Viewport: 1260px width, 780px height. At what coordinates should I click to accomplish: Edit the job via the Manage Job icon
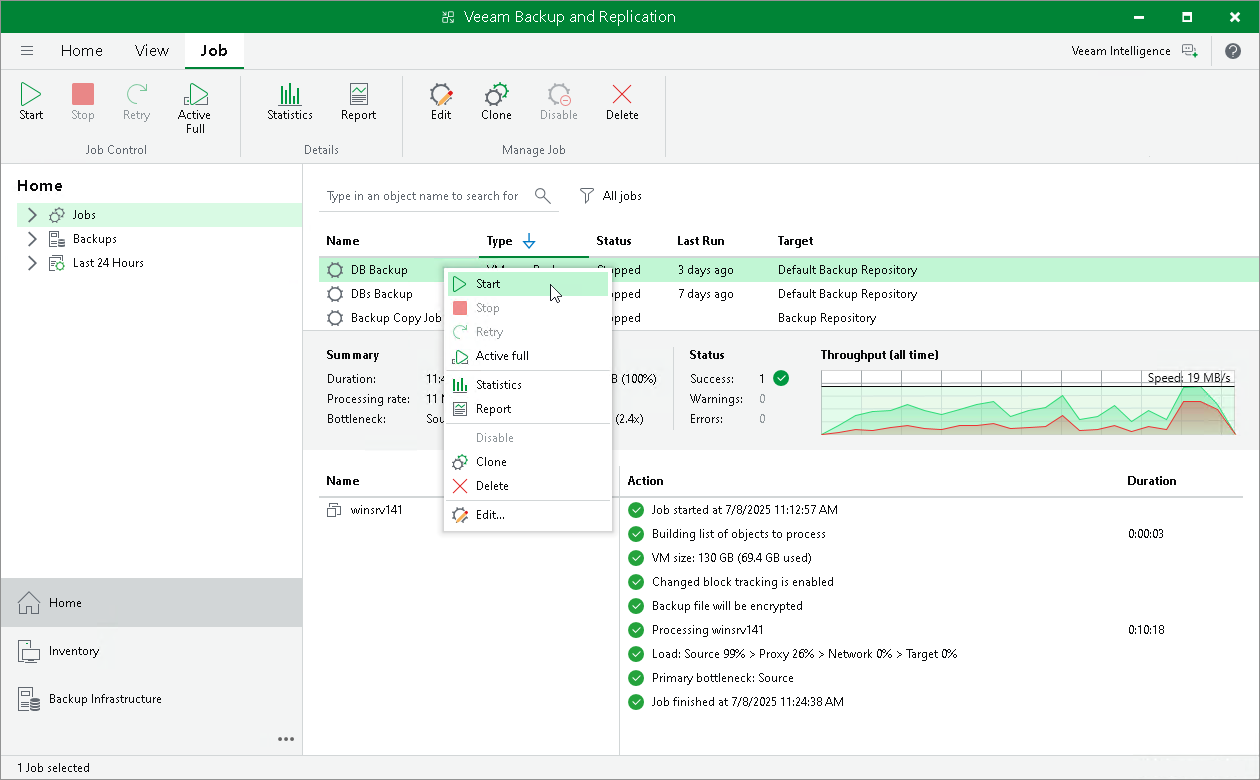441,100
